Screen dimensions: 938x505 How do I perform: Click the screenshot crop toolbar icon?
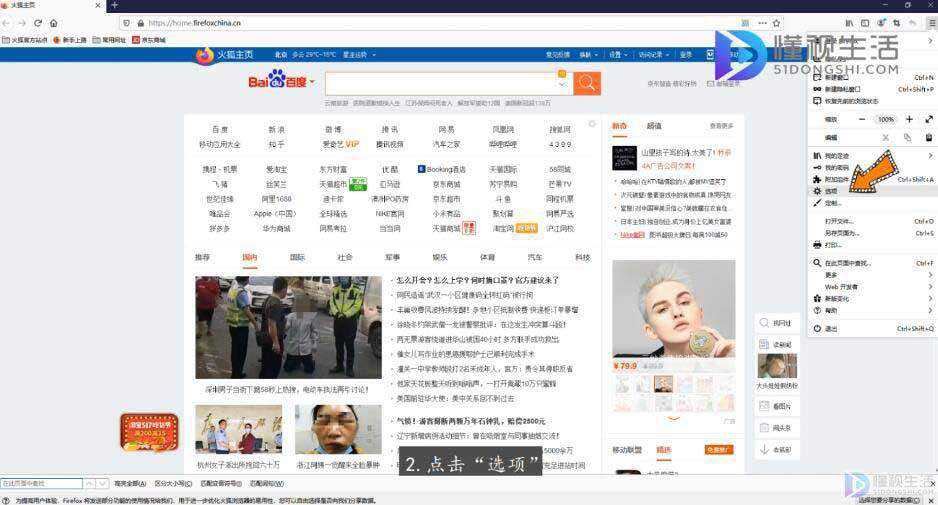pos(897,23)
